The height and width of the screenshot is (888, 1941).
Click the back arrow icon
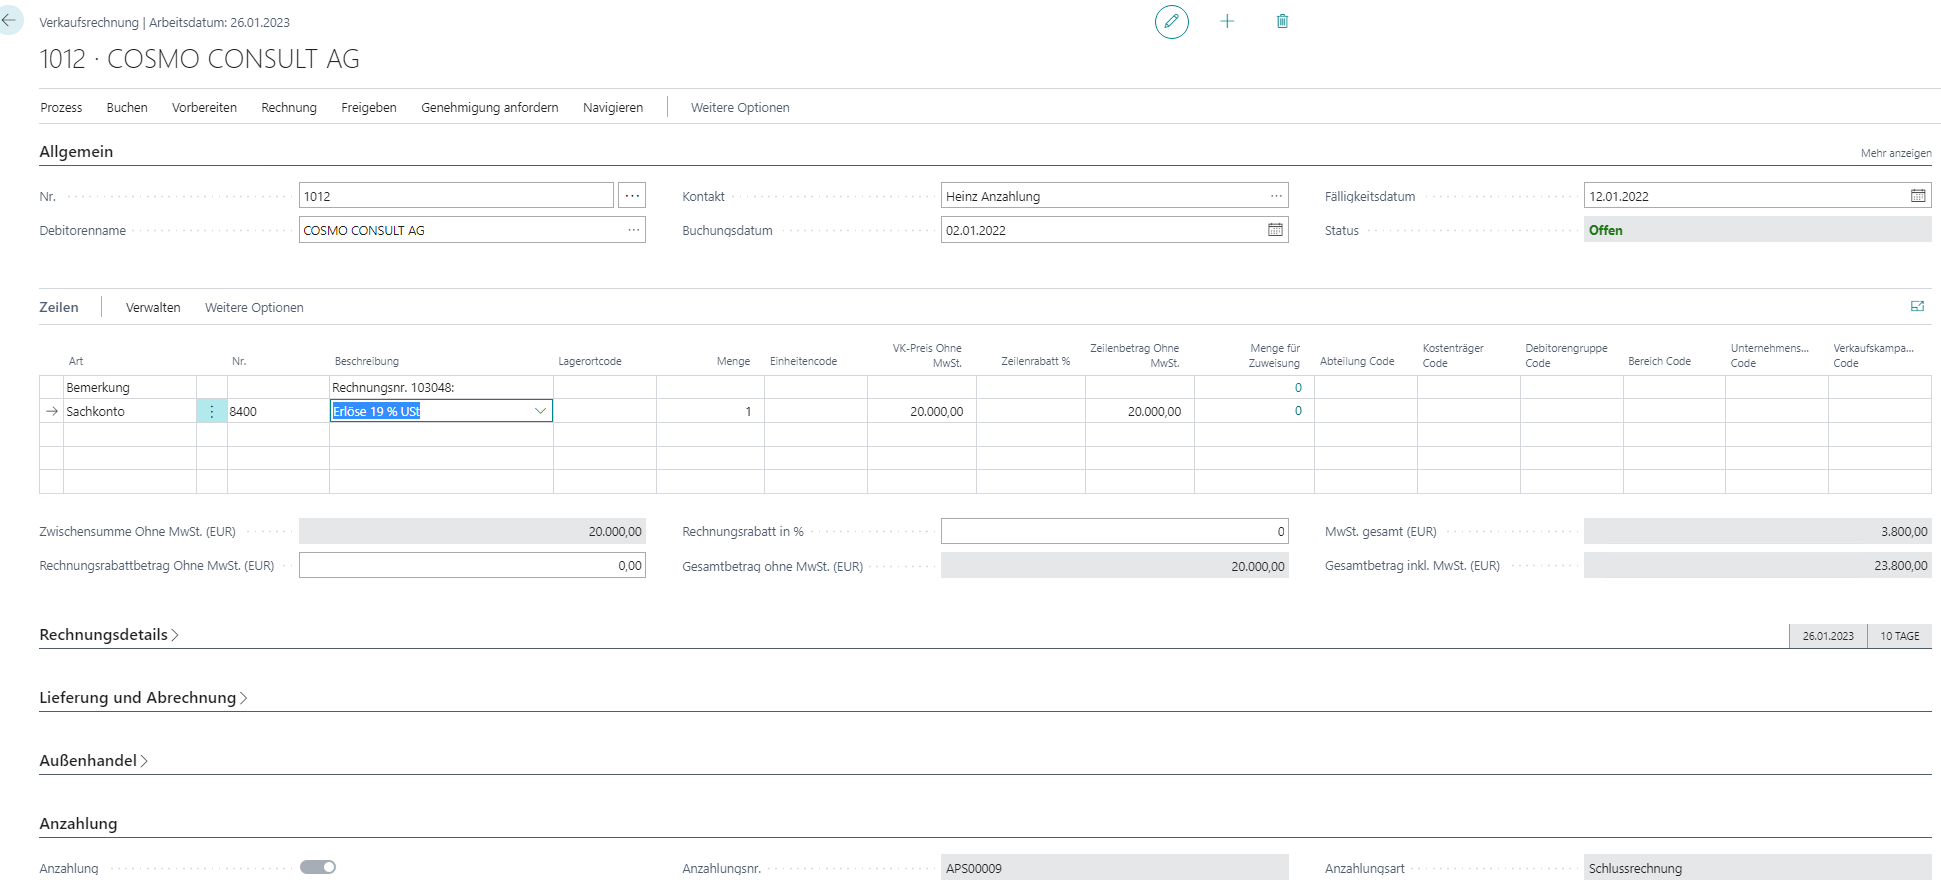point(9,20)
